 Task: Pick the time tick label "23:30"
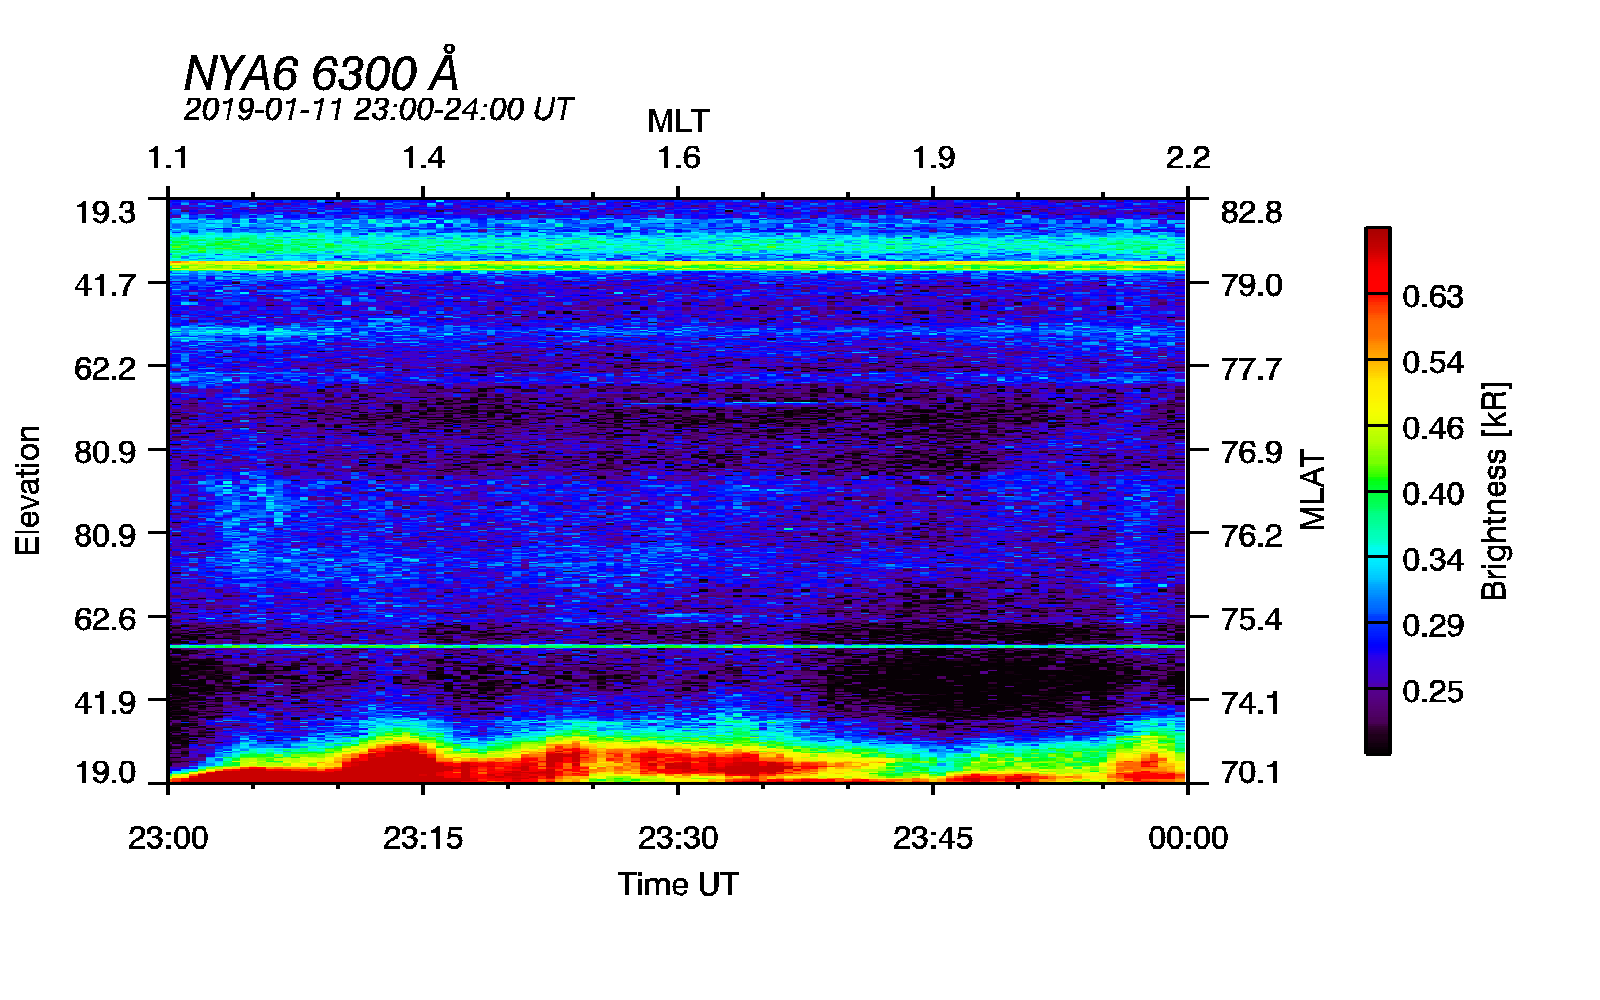pyautogui.click(x=678, y=838)
